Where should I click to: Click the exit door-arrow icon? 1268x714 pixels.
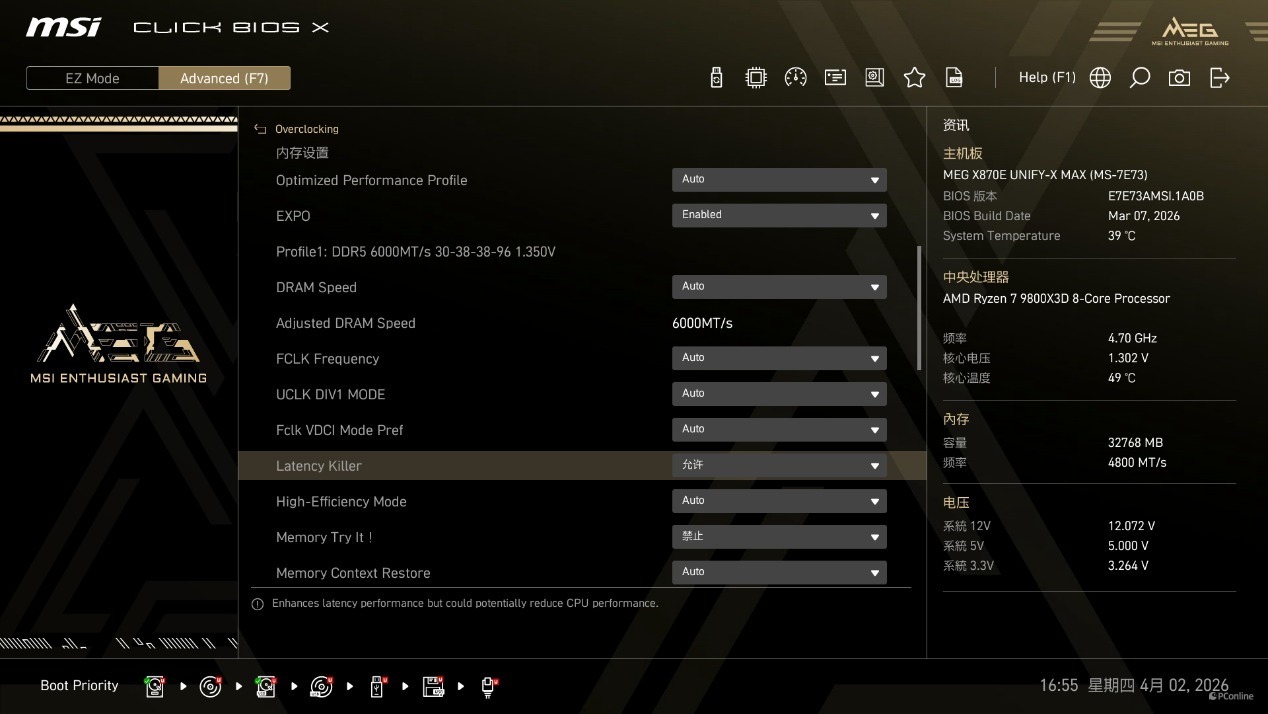click(1220, 77)
